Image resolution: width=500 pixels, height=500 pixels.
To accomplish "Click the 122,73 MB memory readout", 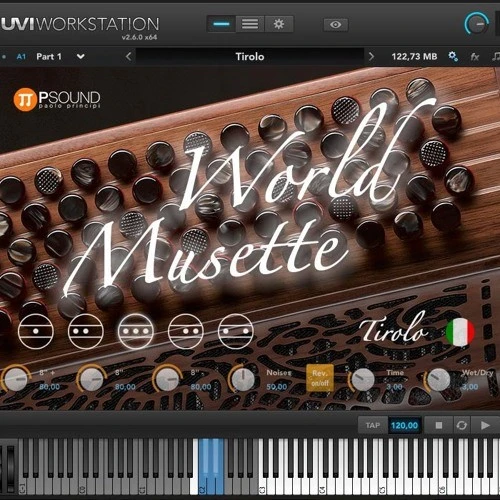I will 414,56.
